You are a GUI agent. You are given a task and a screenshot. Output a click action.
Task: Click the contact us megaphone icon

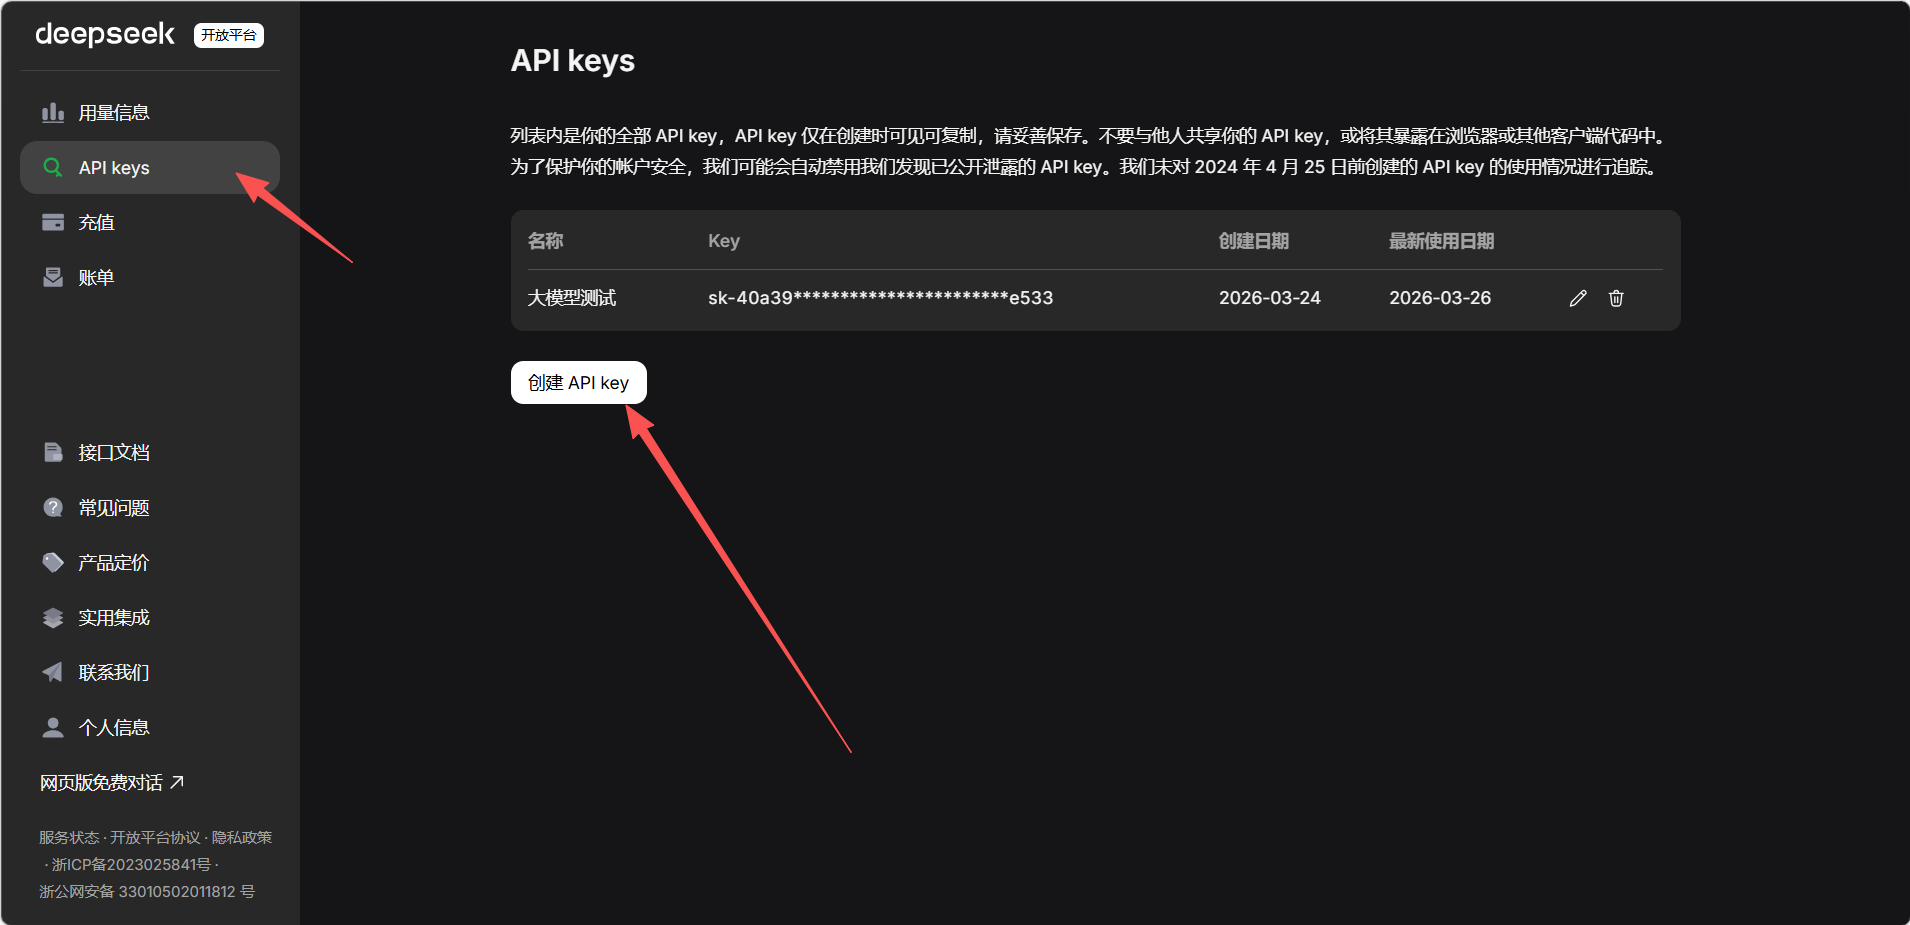click(x=53, y=672)
